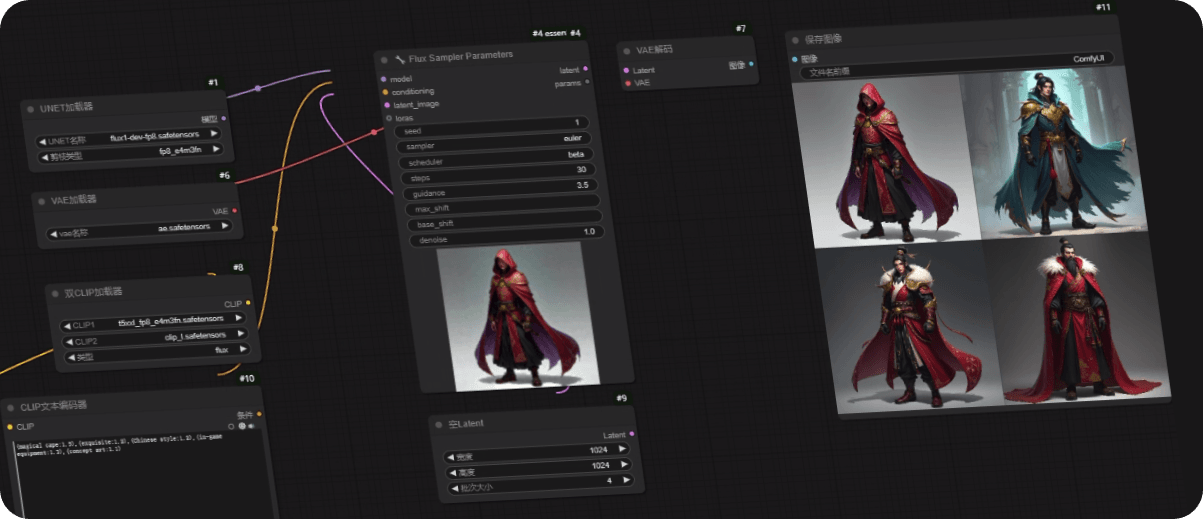The image size is (1203, 519).
Task: Decrease 批次大小 value with left arrow
Action: [x=456, y=488]
